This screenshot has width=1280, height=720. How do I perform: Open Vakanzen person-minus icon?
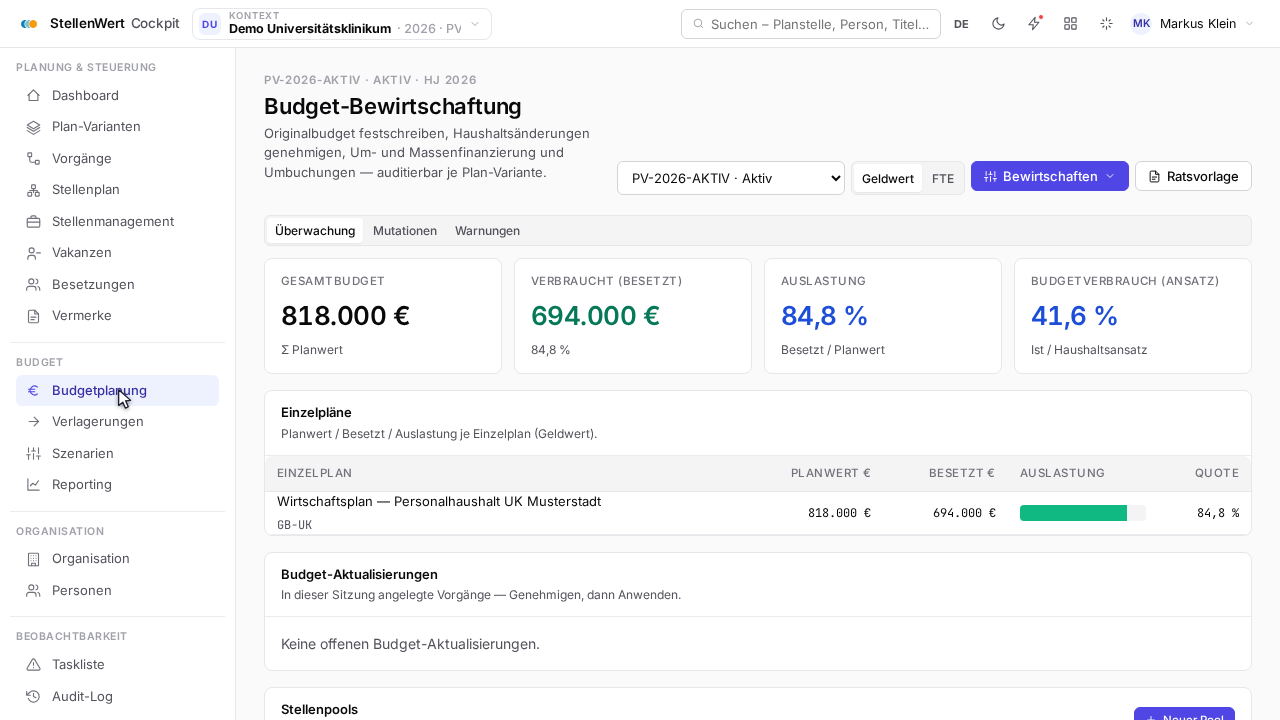pyautogui.click(x=33, y=253)
